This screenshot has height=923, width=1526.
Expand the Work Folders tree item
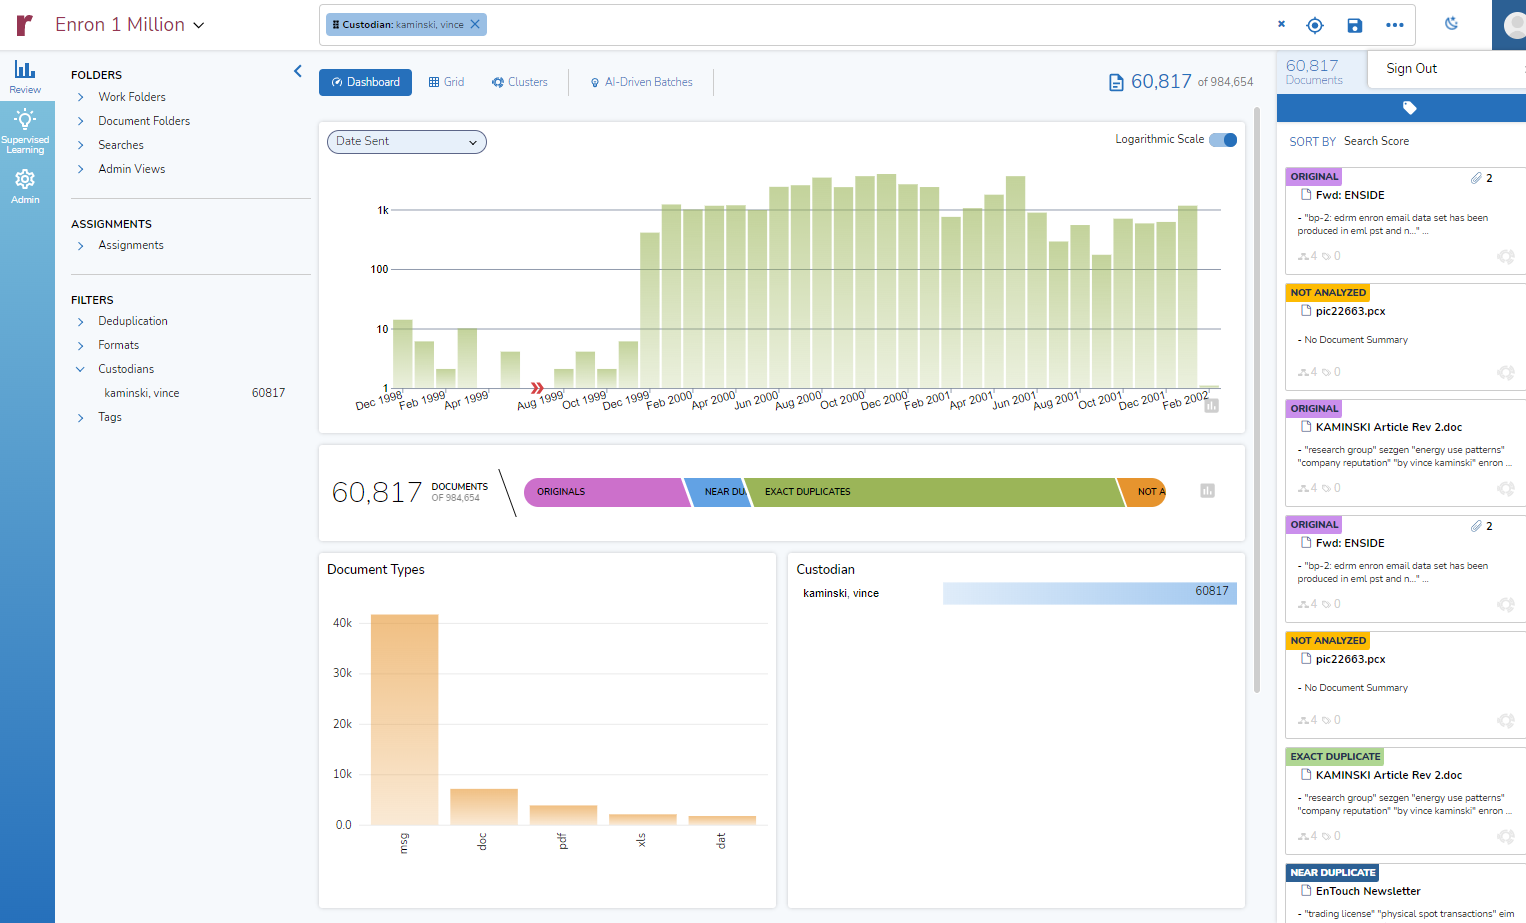pyautogui.click(x=81, y=97)
